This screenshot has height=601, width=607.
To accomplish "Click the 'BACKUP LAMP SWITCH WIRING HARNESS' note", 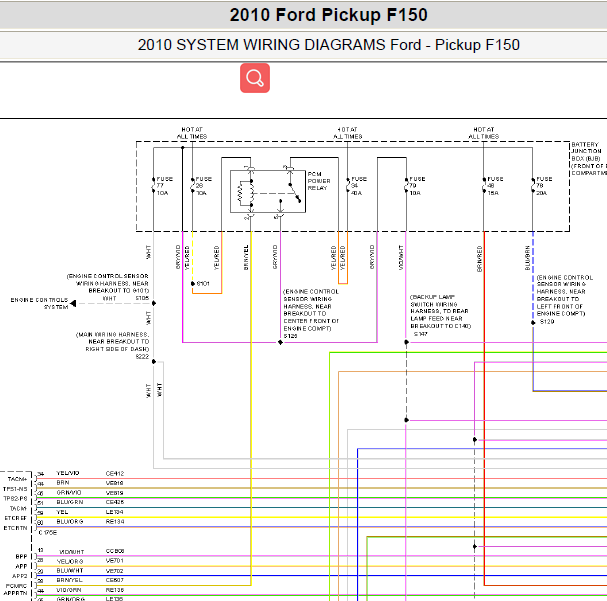I will point(441,312).
